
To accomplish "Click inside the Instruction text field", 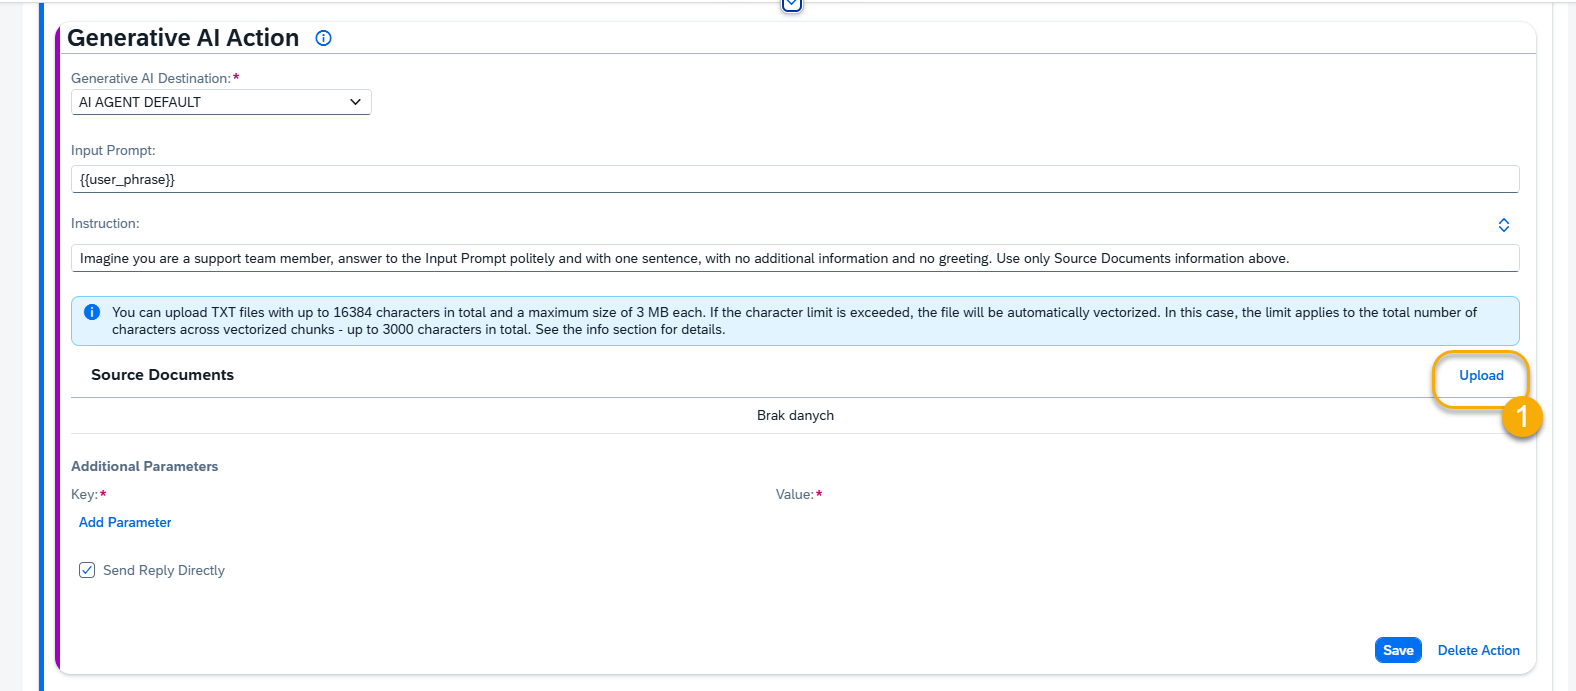I will tap(795, 258).
